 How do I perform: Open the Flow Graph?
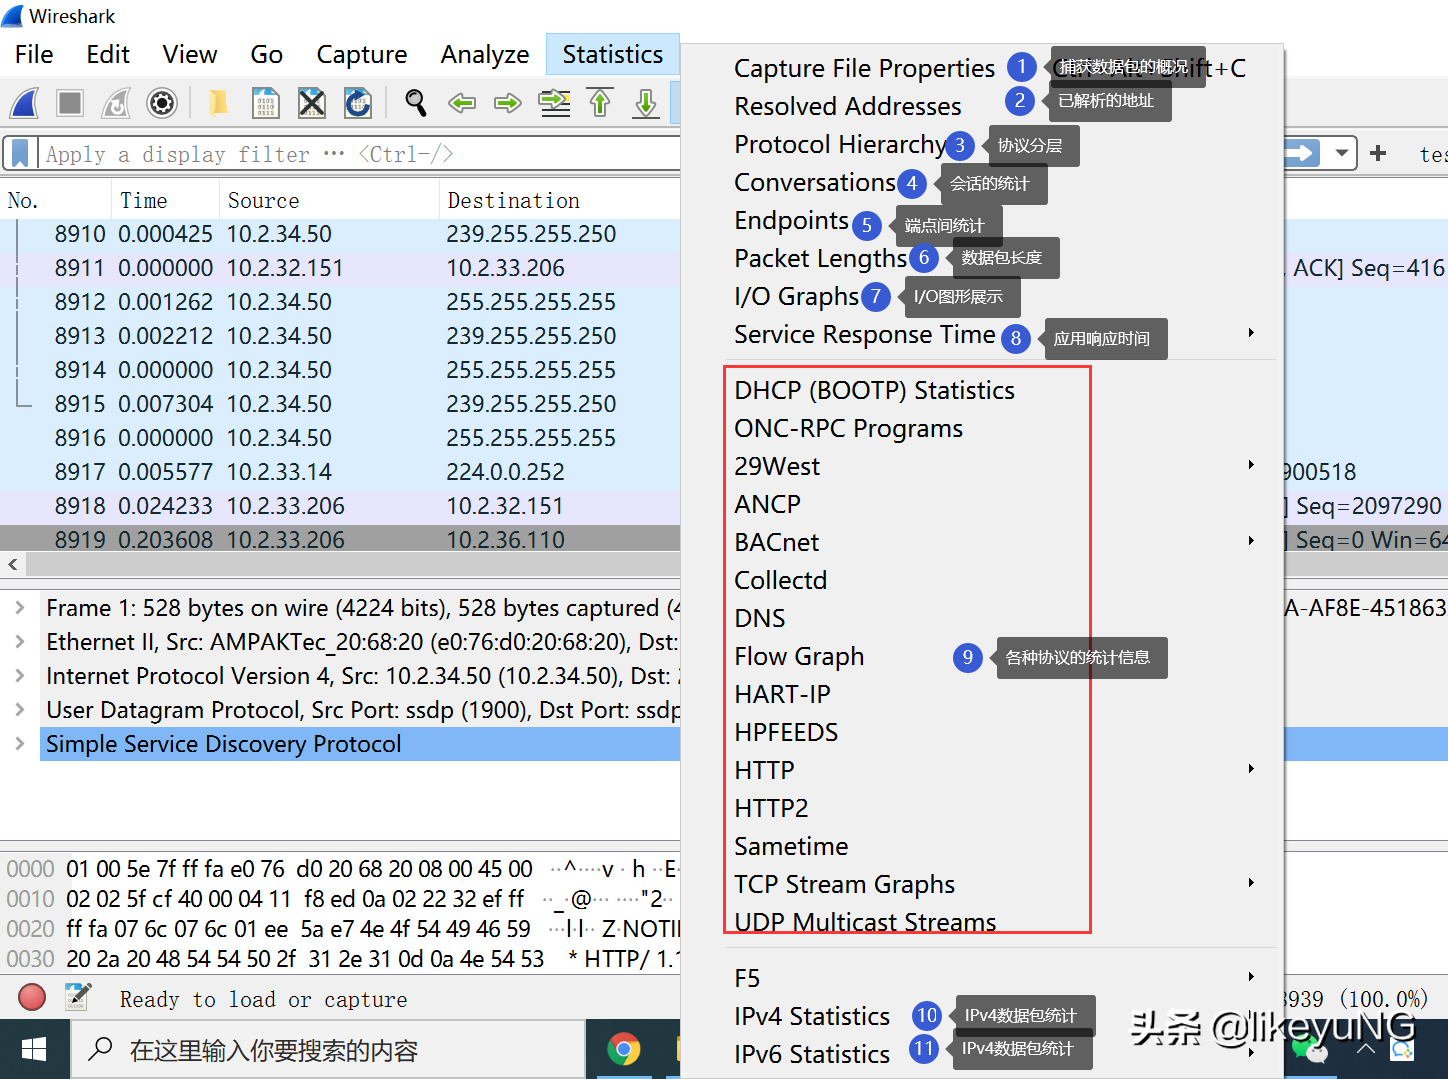799,656
